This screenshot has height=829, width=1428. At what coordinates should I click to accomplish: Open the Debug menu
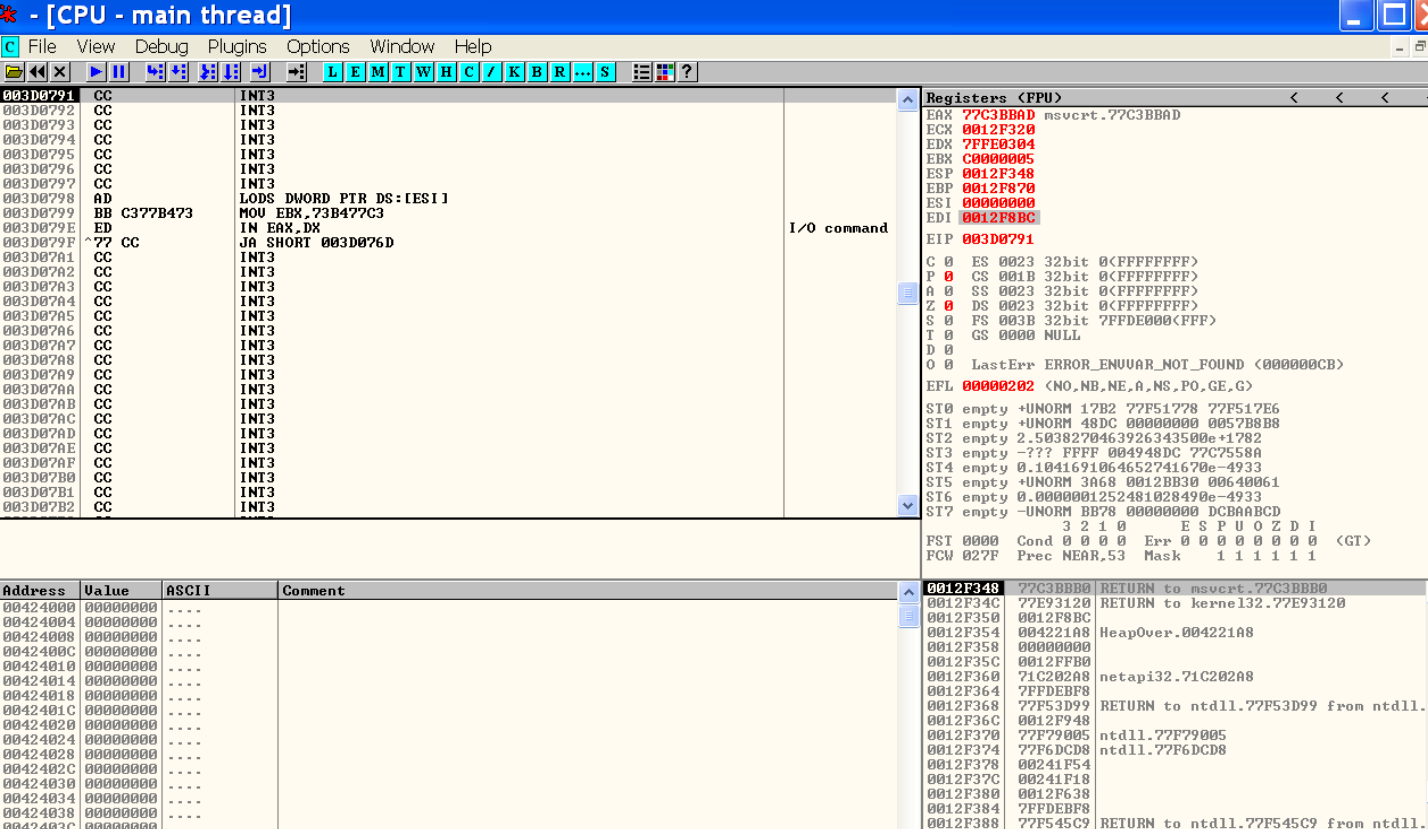(x=161, y=47)
